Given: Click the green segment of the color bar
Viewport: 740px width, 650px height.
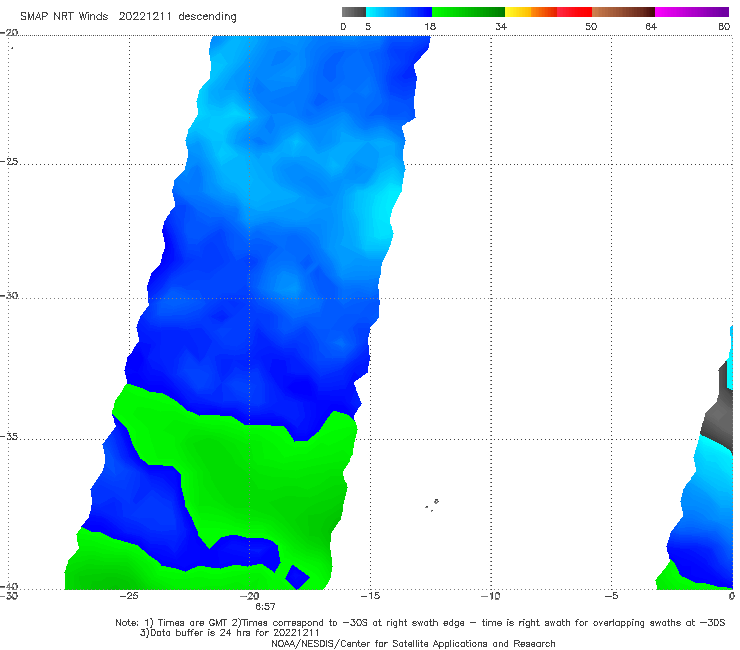Looking at the screenshot, I should pyautogui.click(x=468, y=12).
